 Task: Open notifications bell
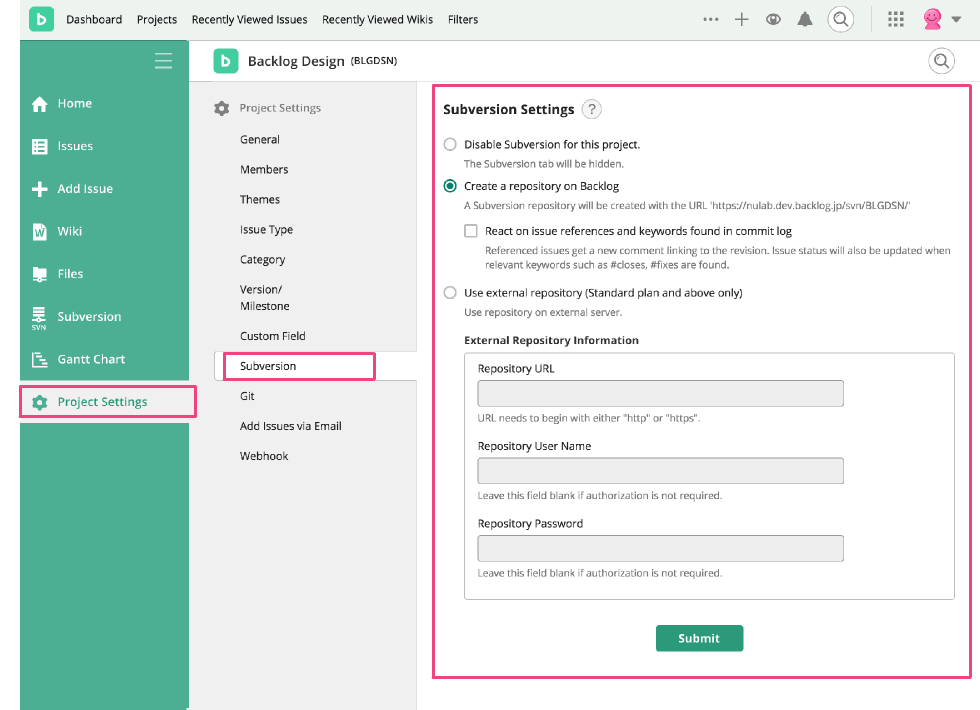(805, 19)
